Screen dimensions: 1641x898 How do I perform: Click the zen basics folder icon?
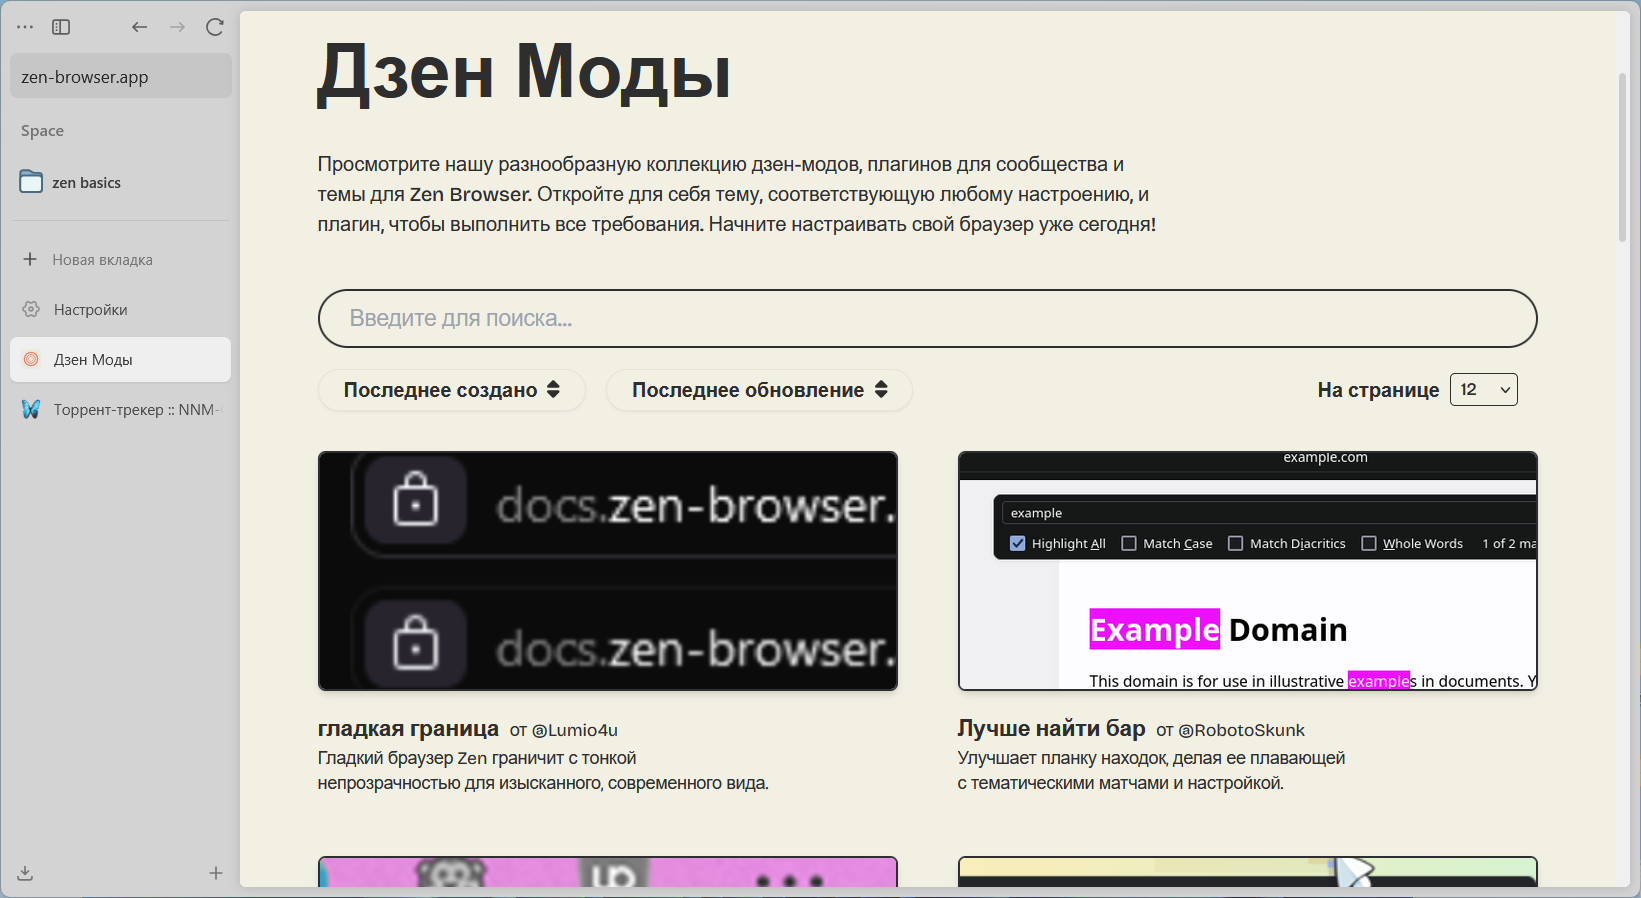[x=31, y=182]
